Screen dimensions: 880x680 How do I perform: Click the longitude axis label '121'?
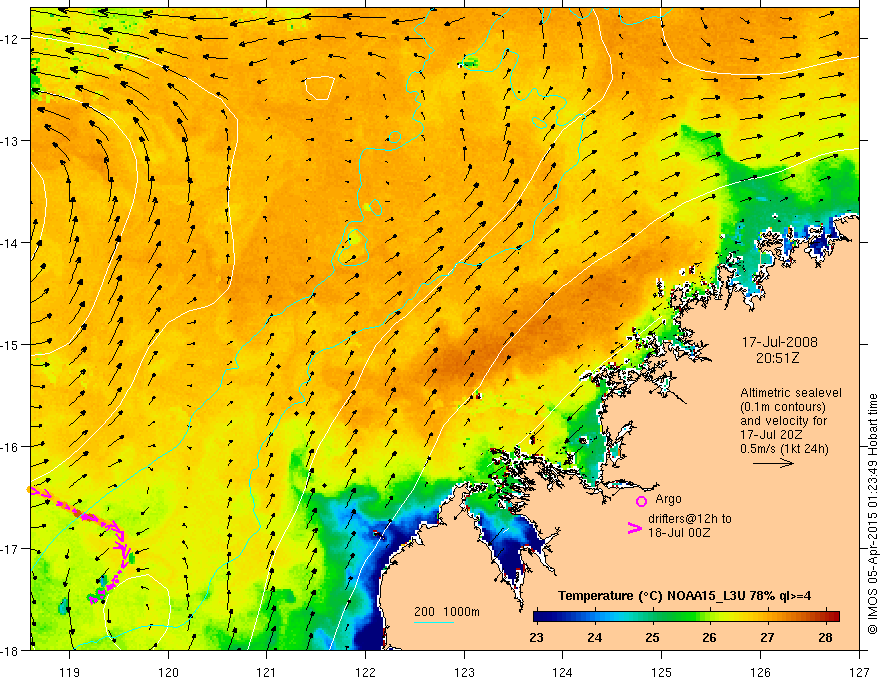[x=267, y=672]
